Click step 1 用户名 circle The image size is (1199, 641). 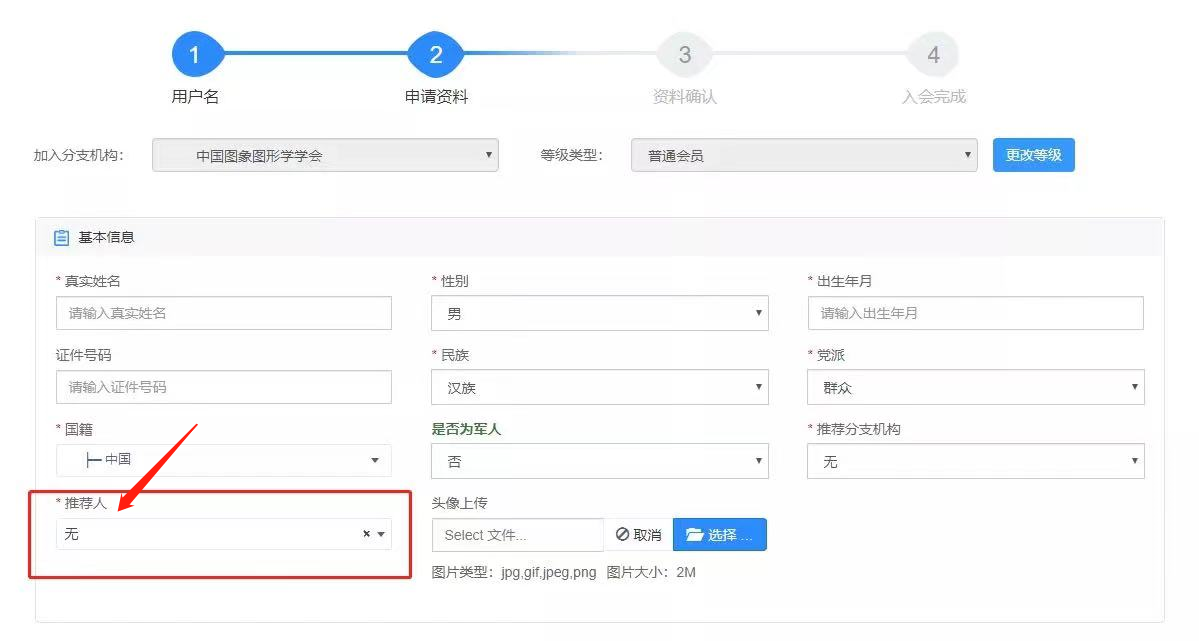click(195, 55)
